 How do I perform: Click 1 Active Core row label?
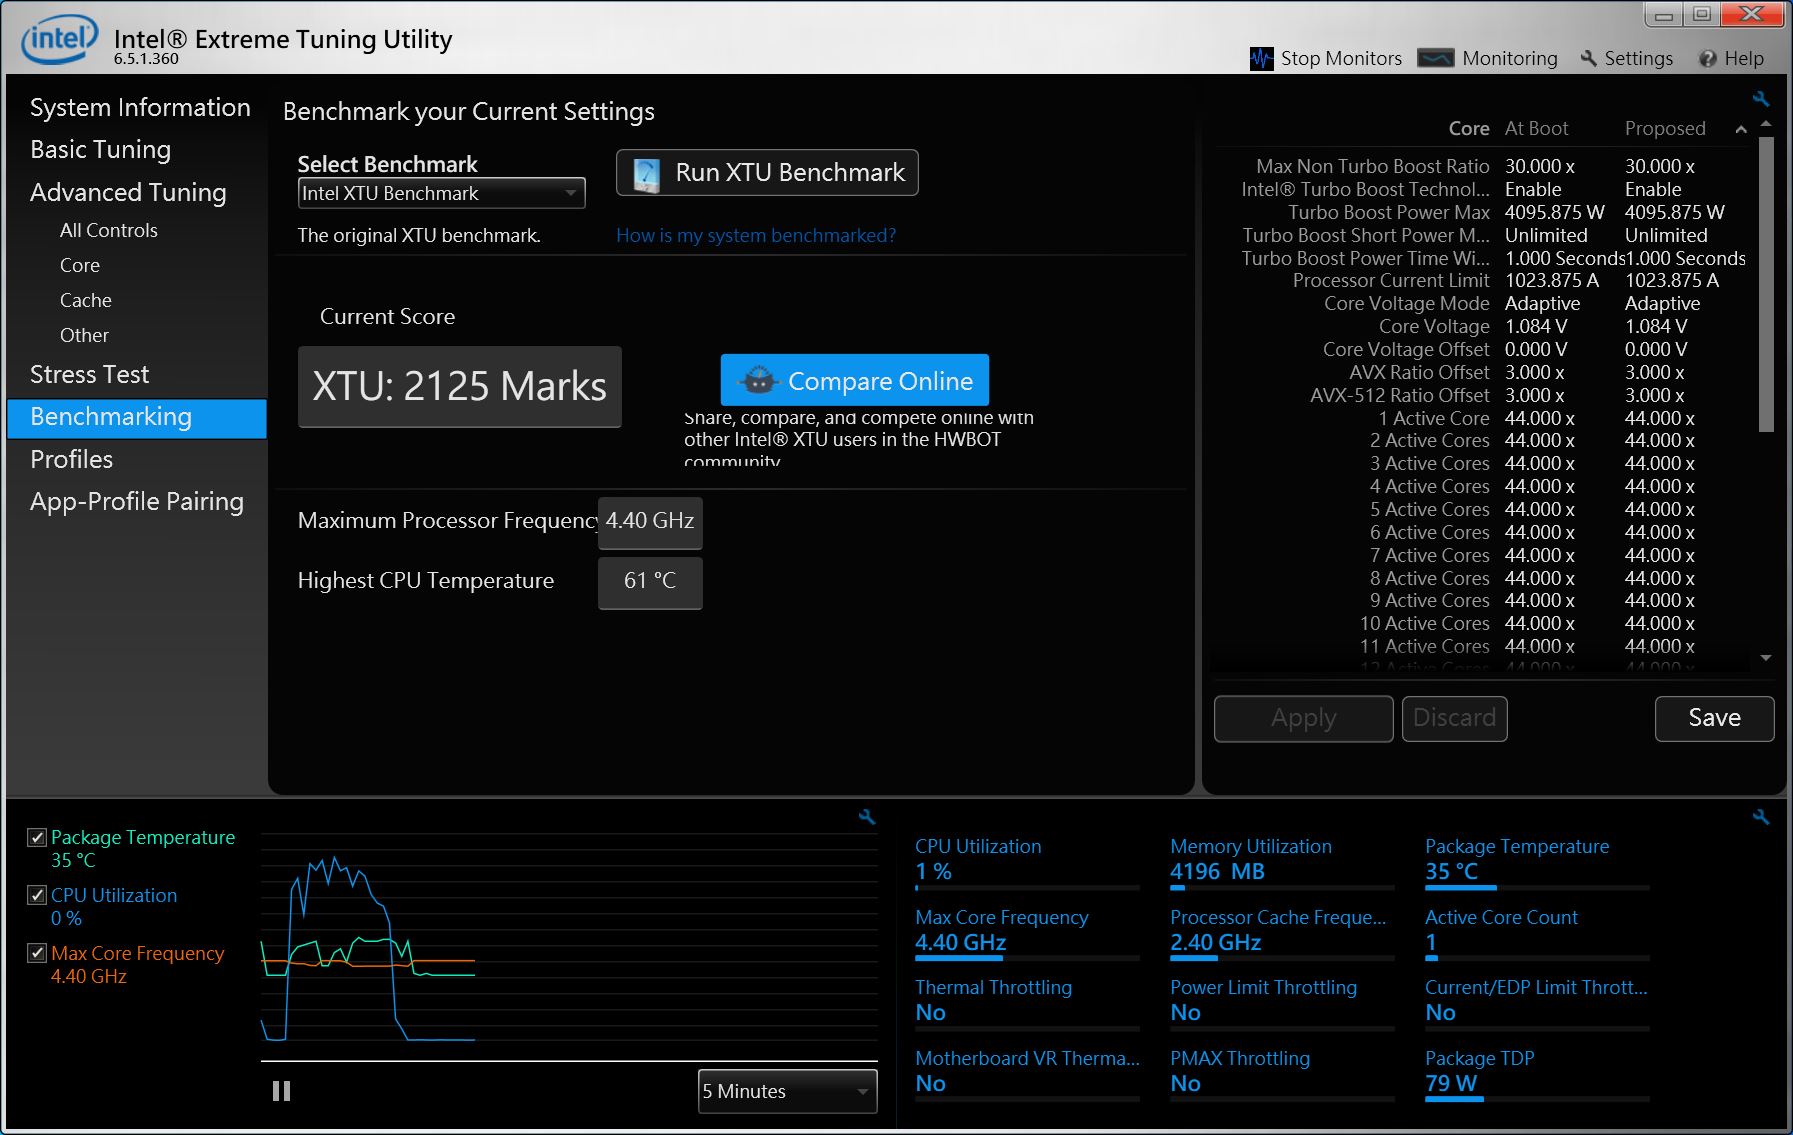pos(1434,418)
